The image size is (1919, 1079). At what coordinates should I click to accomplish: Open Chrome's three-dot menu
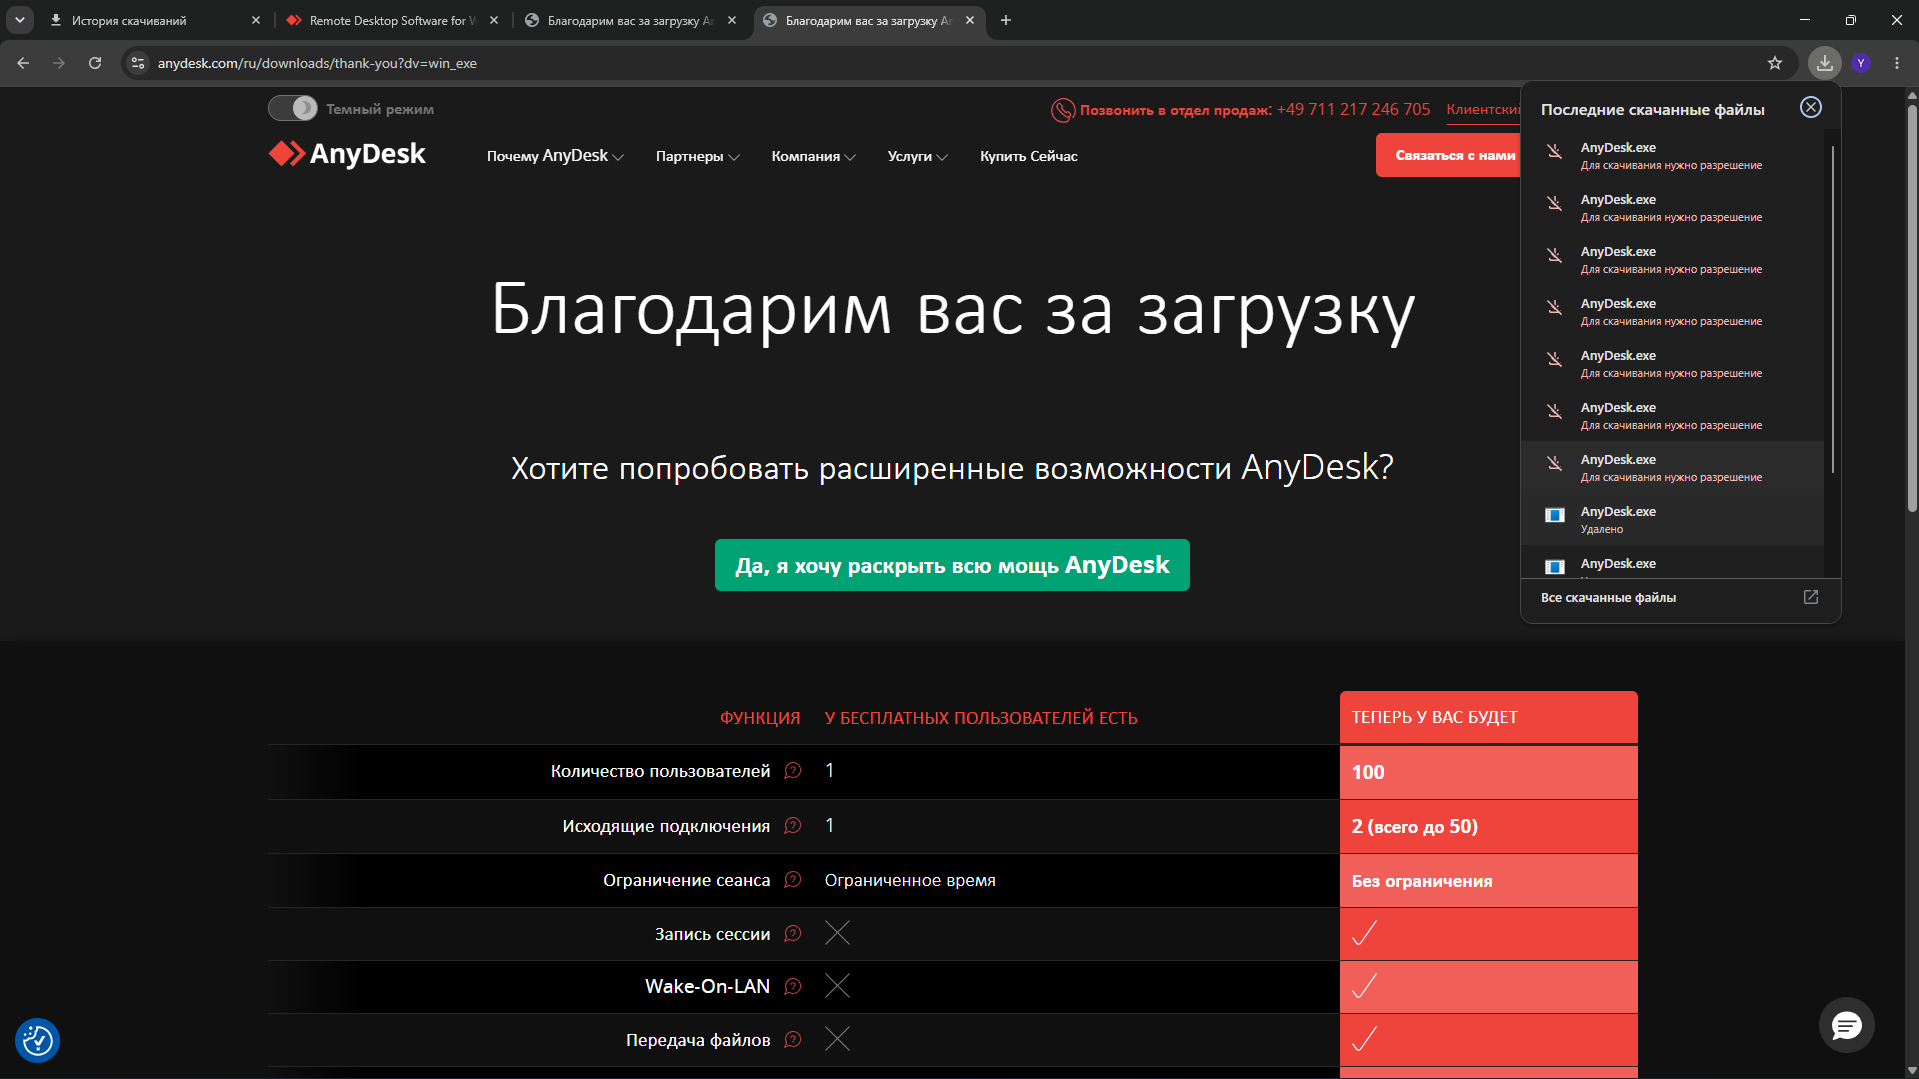pos(1897,63)
